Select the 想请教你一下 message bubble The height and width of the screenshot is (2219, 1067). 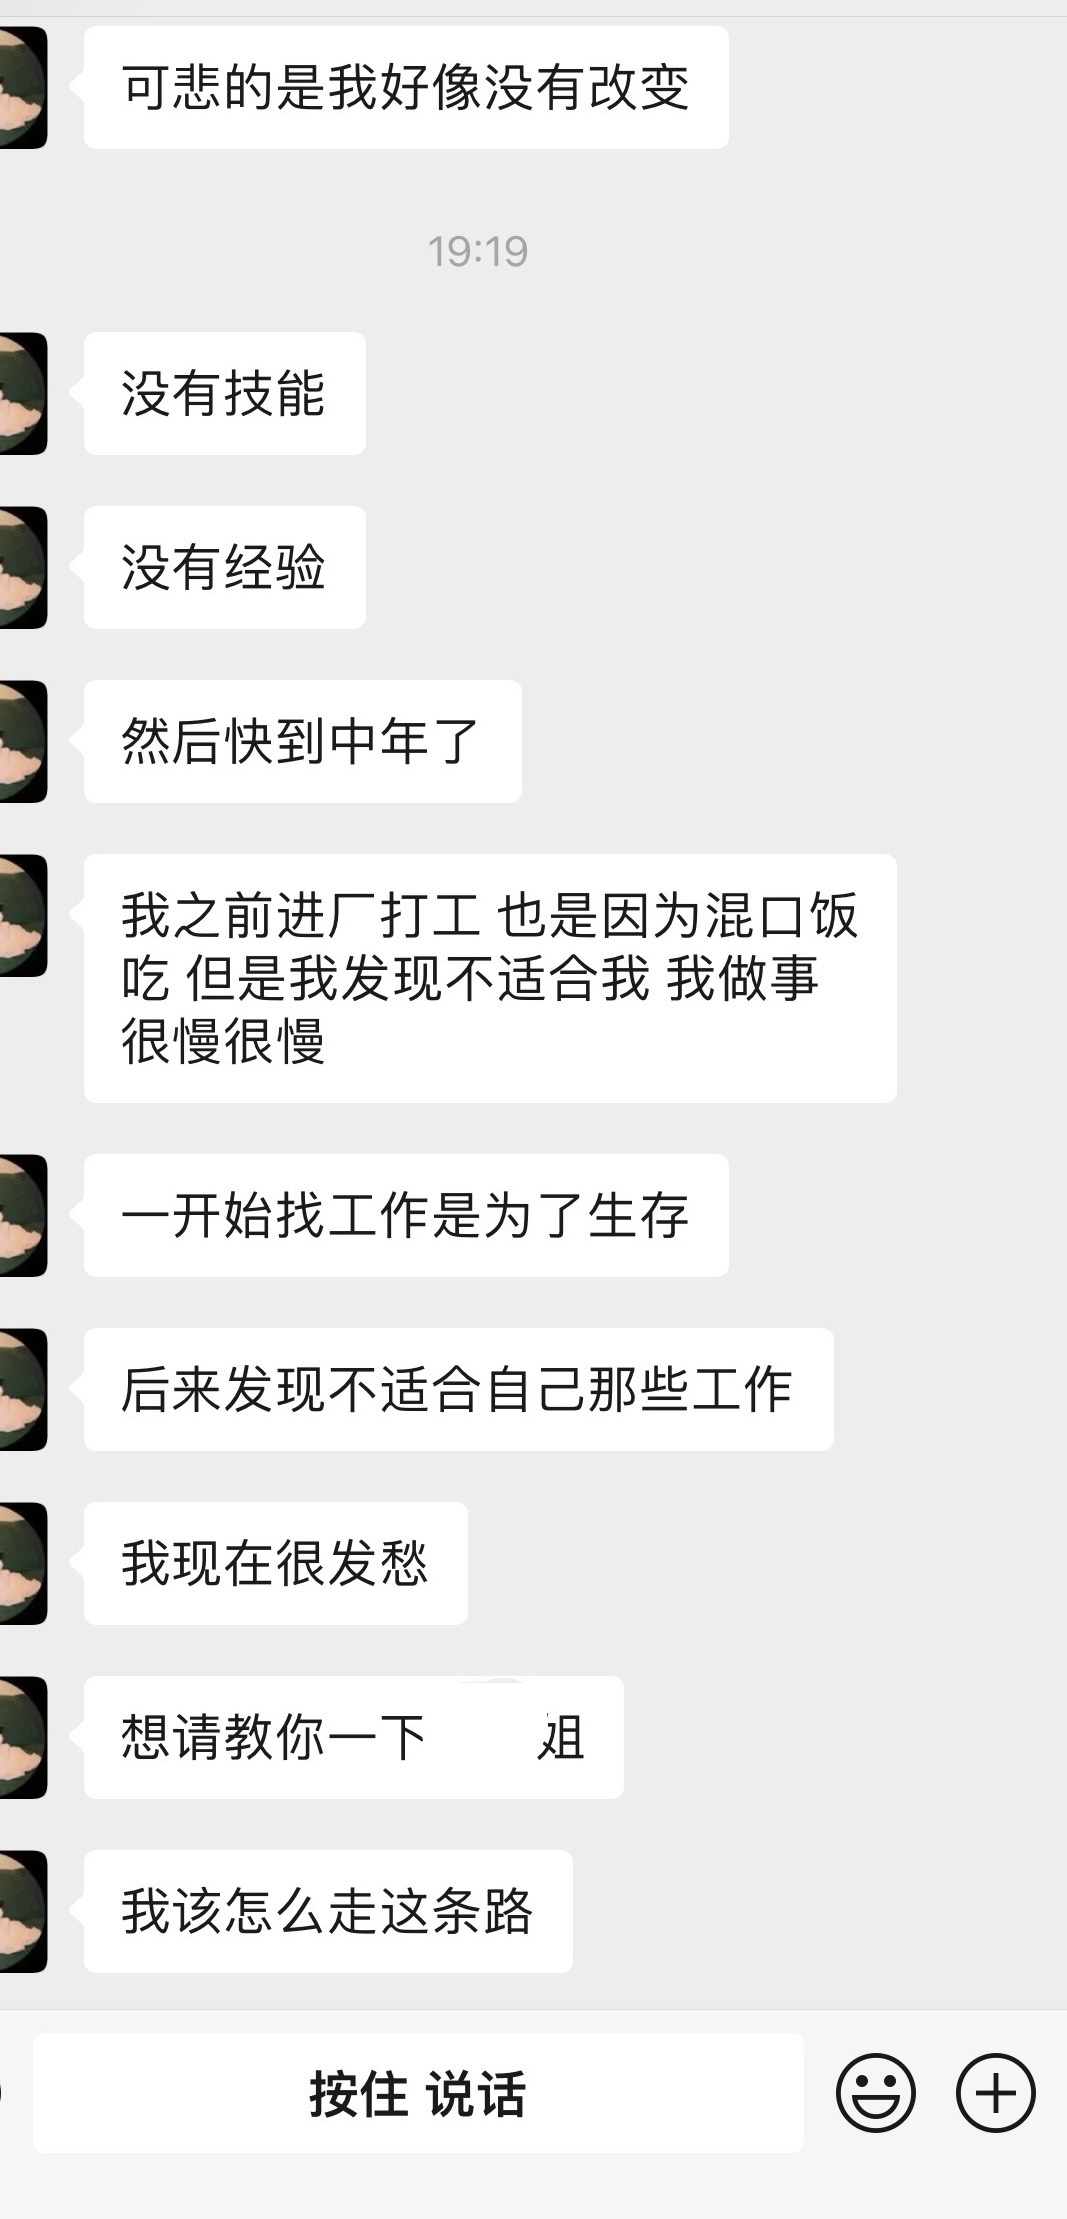354,1737
